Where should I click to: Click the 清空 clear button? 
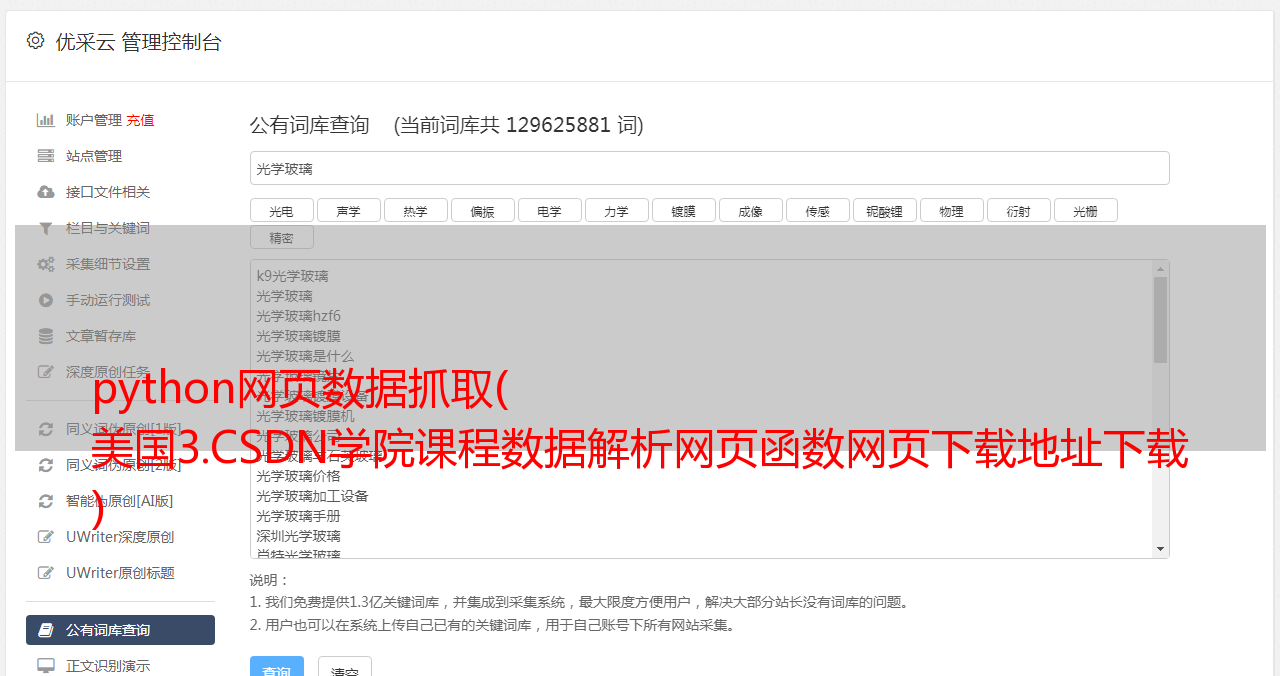[345, 668]
